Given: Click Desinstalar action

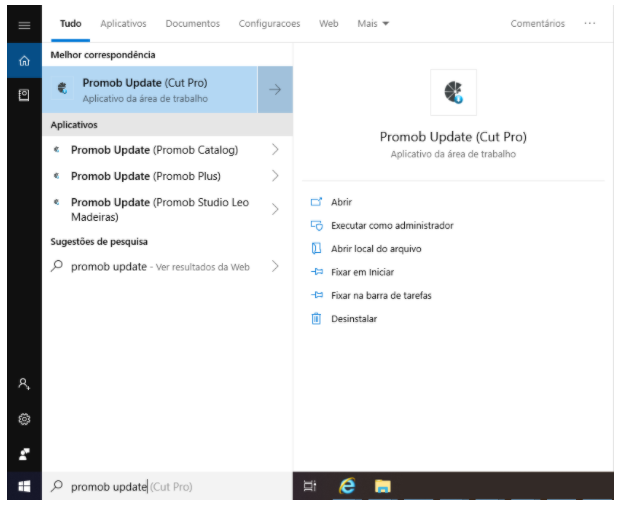Looking at the screenshot, I should point(354,318).
